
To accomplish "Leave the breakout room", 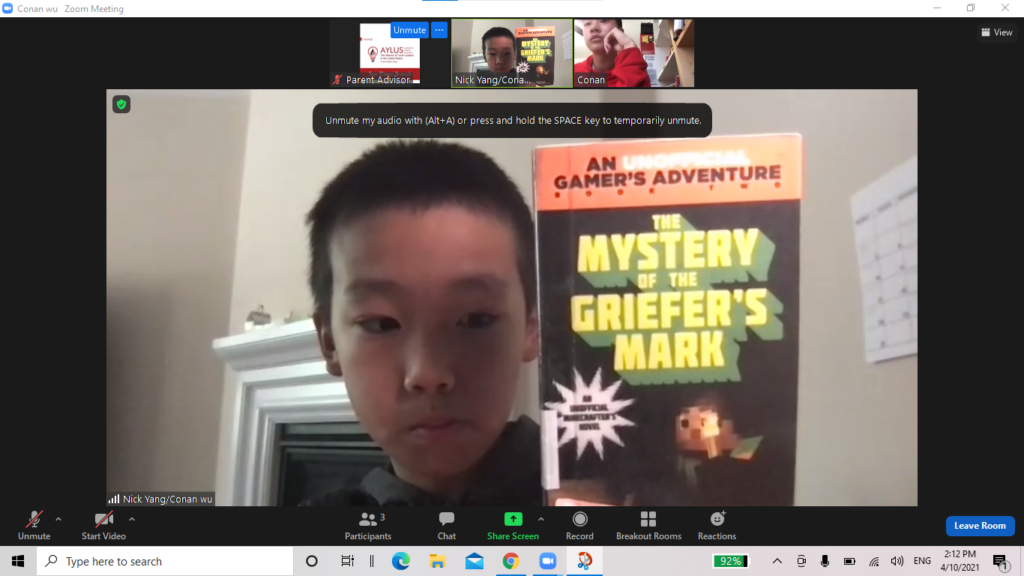I will pos(980,526).
